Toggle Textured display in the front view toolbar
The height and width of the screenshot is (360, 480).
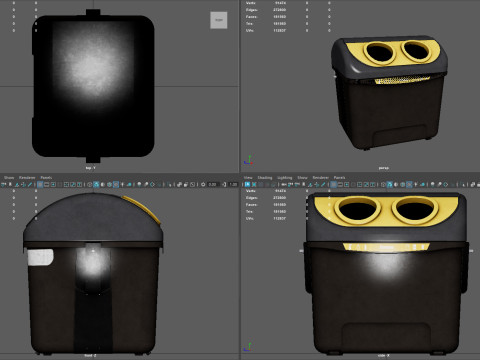coord(116,184)
